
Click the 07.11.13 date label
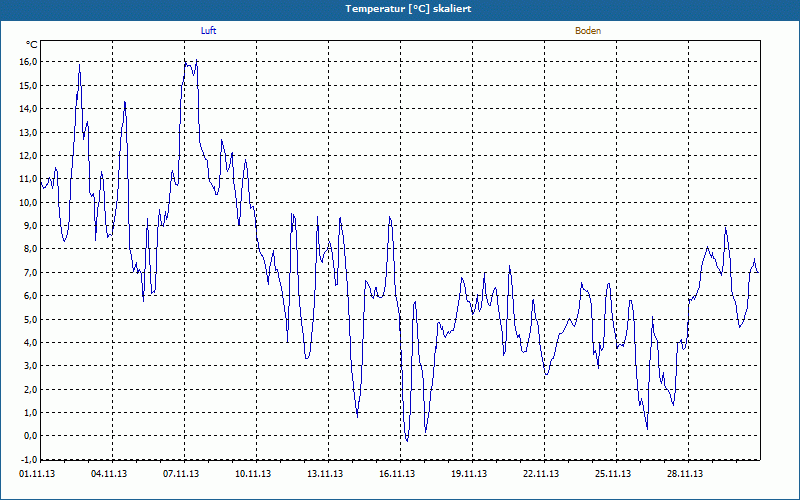tap(181, 473)
